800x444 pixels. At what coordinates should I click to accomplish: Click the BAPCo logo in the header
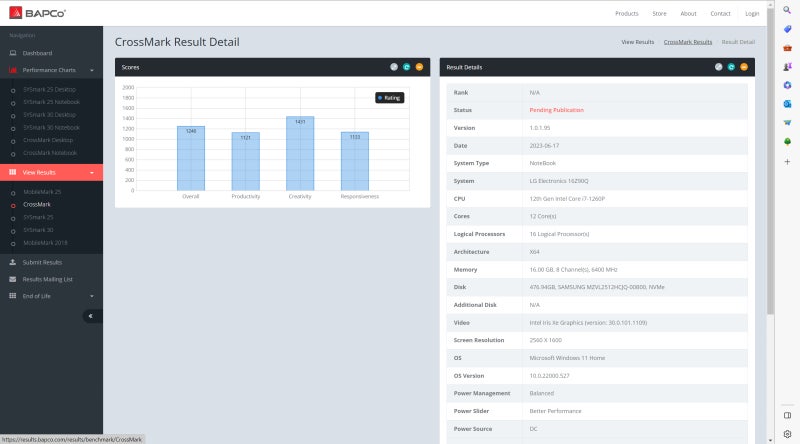point(37,13)
